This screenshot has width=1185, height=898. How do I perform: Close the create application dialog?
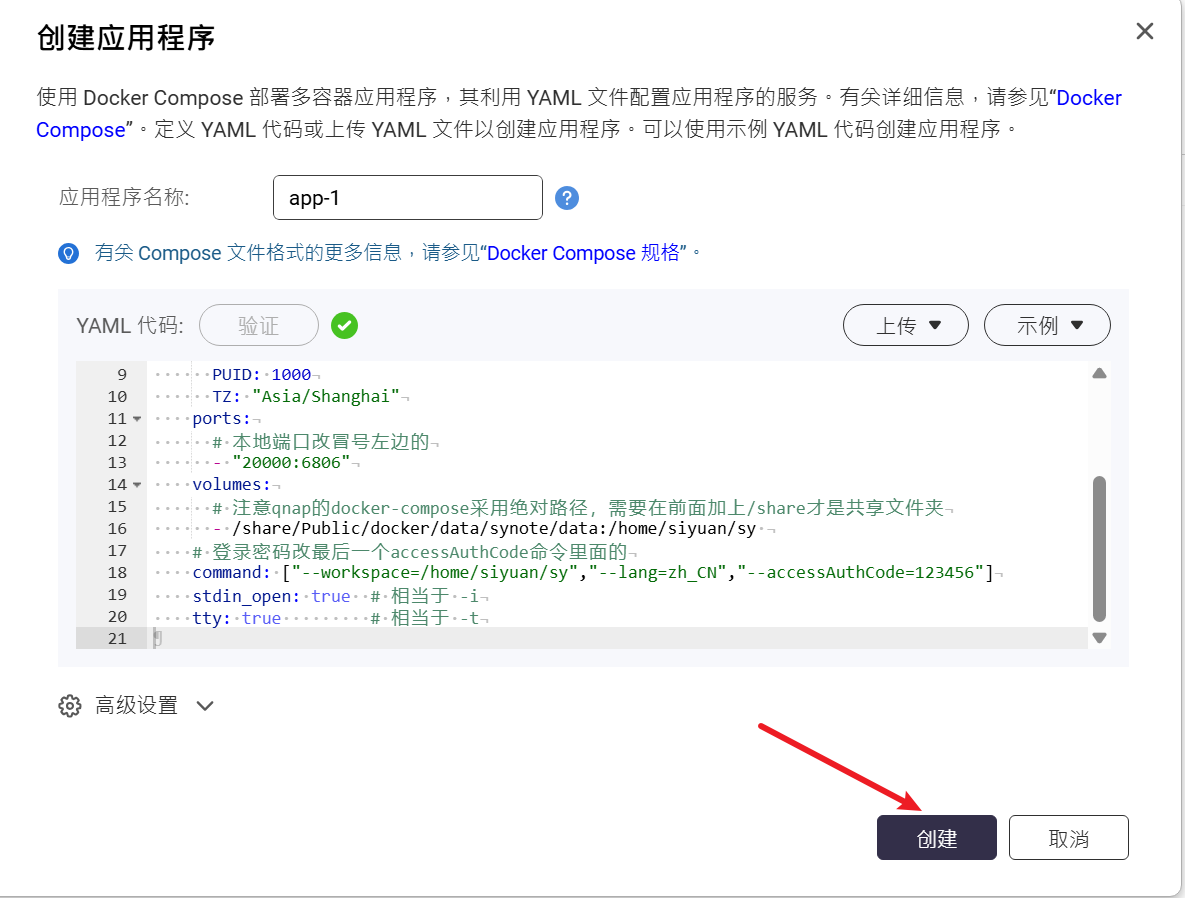[1145, 32]
